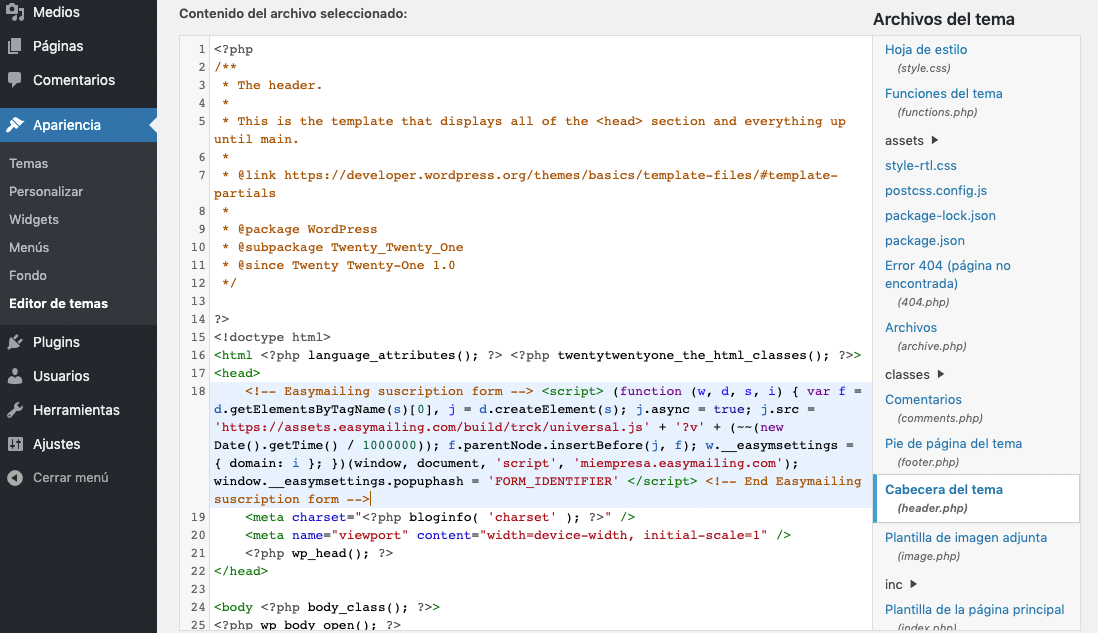Open Comentarios comments.php theme file
Image resolution: width=1098 pixels, height=633 pixels.
tap(923, 400)
